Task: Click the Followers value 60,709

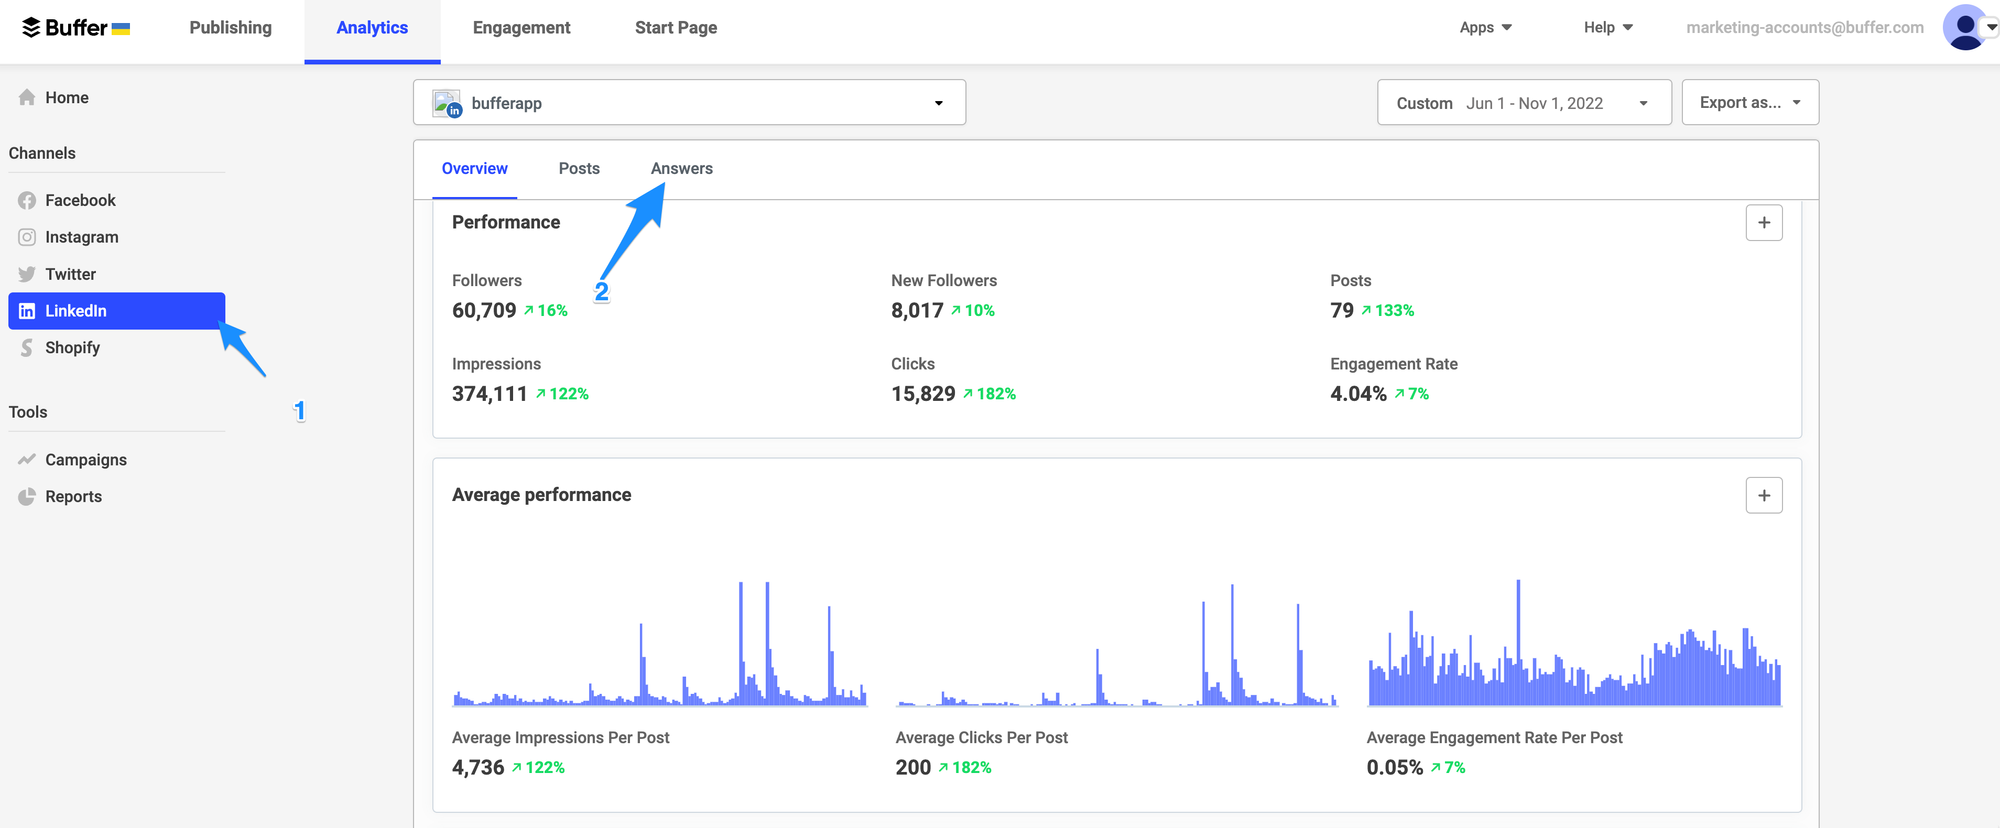Action: click(x=484, y=310)
